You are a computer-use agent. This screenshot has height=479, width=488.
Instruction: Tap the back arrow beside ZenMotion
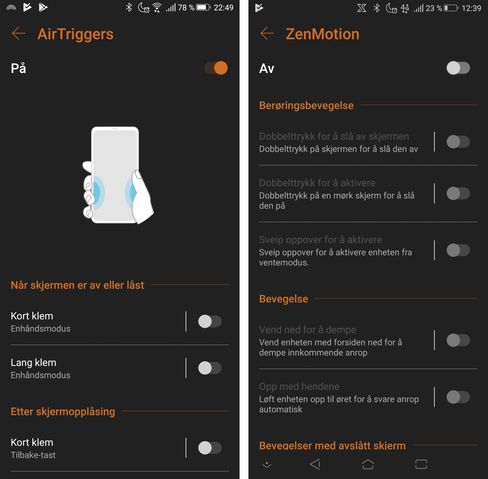pos(267,34)
